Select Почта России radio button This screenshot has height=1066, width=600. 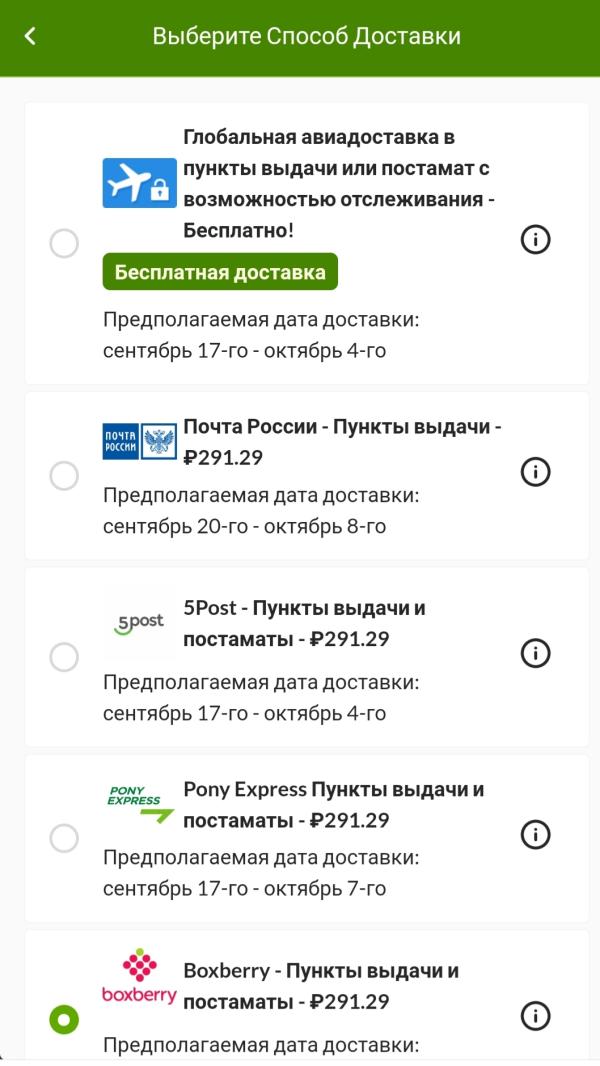coord(65,476)
